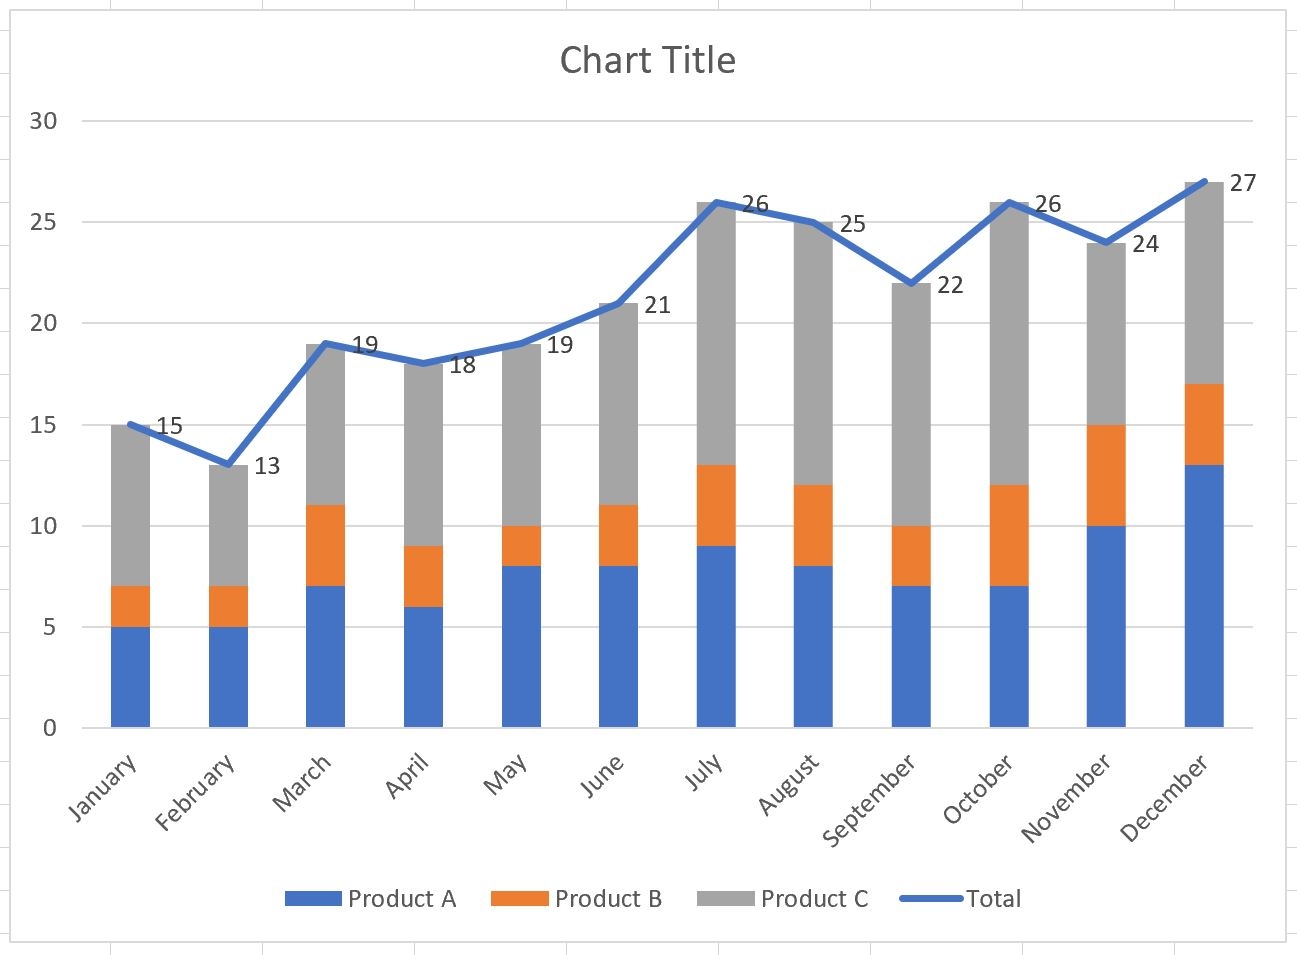This screenshot has width=1297, height=955.
Task: Click the Product C legend color swatch
Action: [x=725, y=899]
